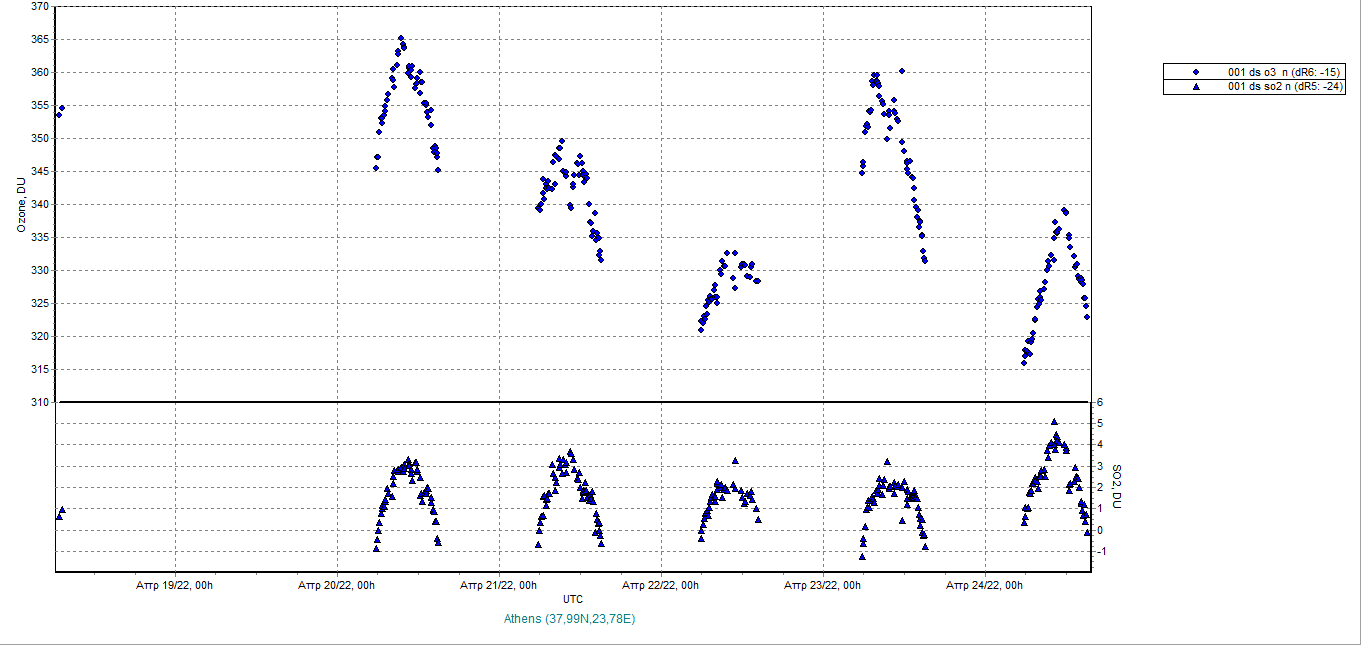
Task: Click the diamond marker icon in the legend
Action: pos(1196,72)
